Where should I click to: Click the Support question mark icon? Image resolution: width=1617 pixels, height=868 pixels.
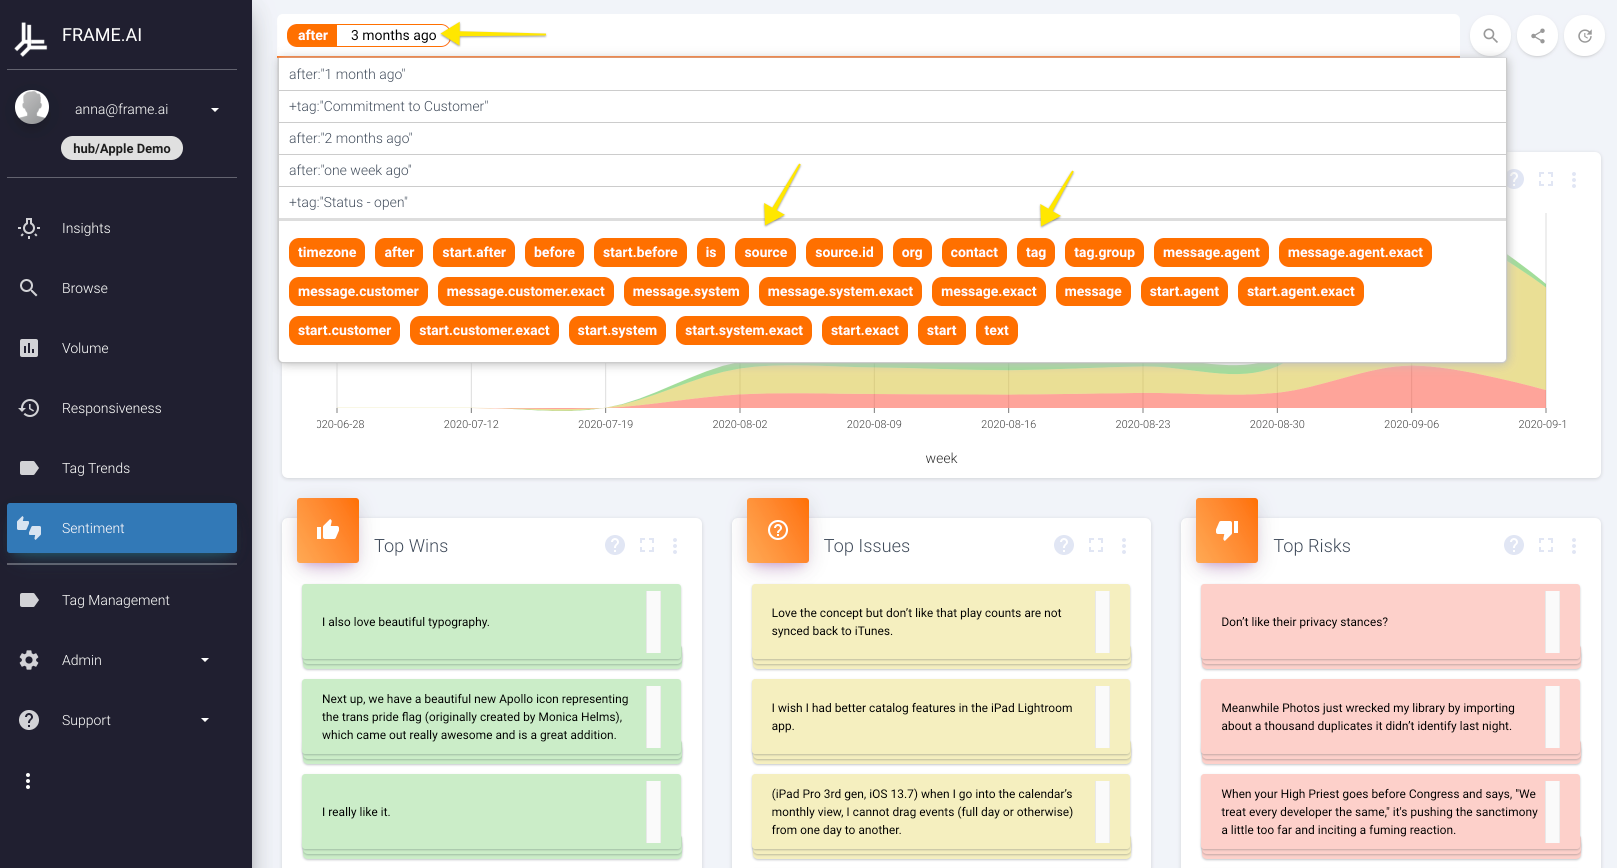point(29,720)
